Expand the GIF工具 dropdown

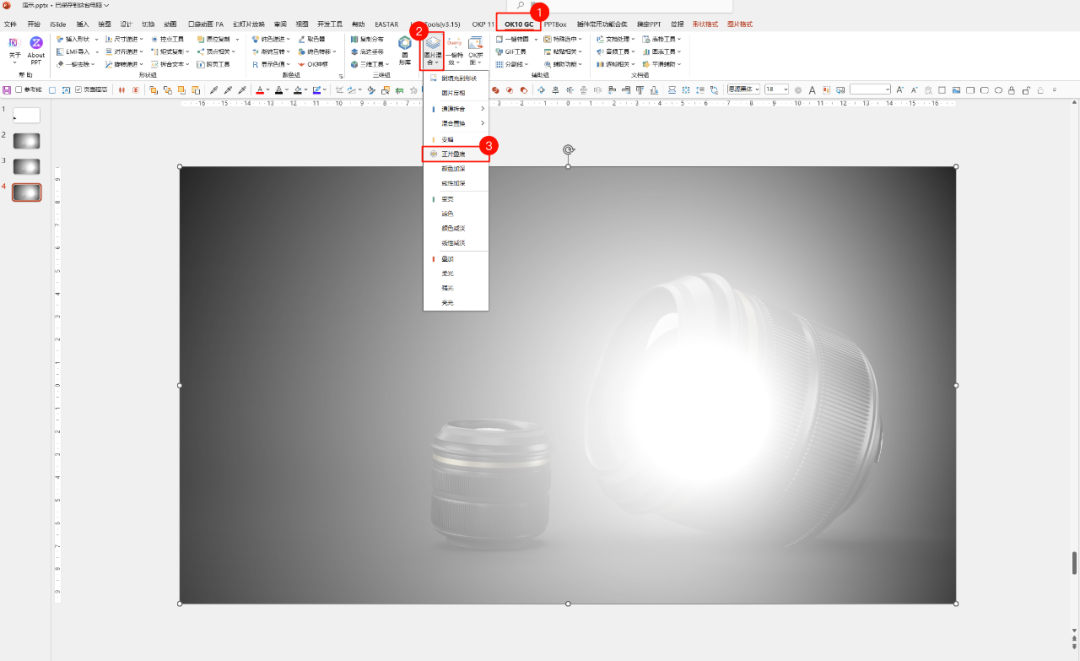(x=519, y=51)
